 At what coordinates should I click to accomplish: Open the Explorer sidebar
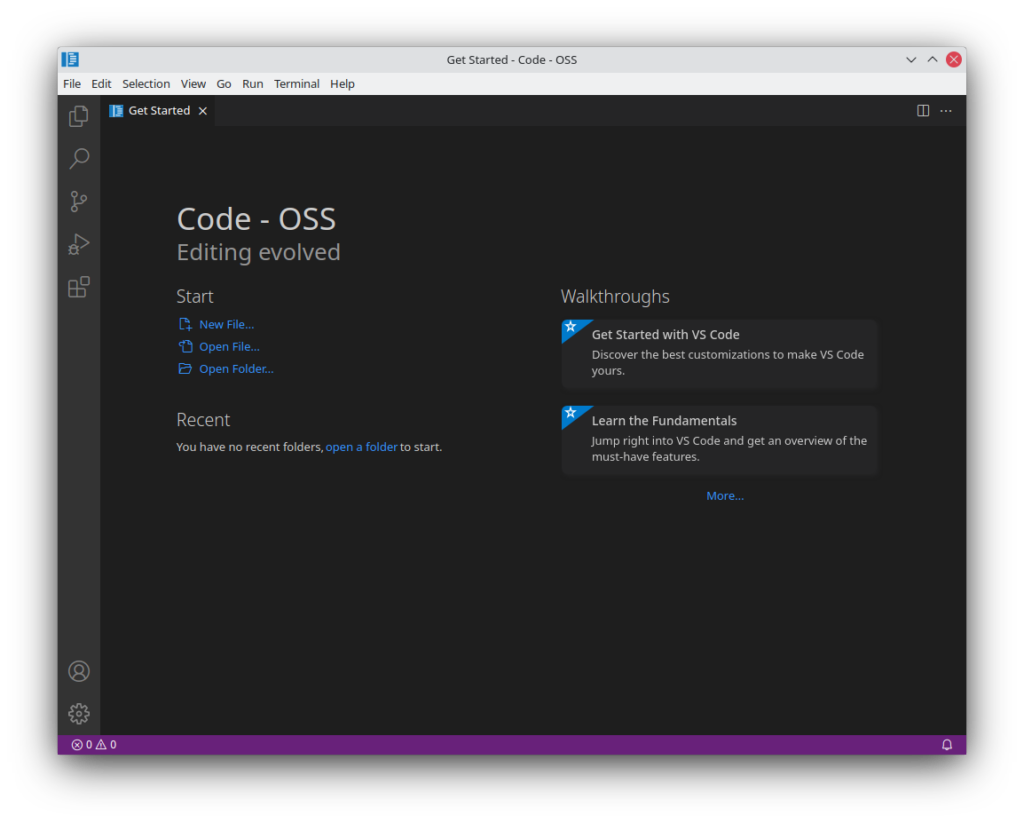tap(79, 116)
